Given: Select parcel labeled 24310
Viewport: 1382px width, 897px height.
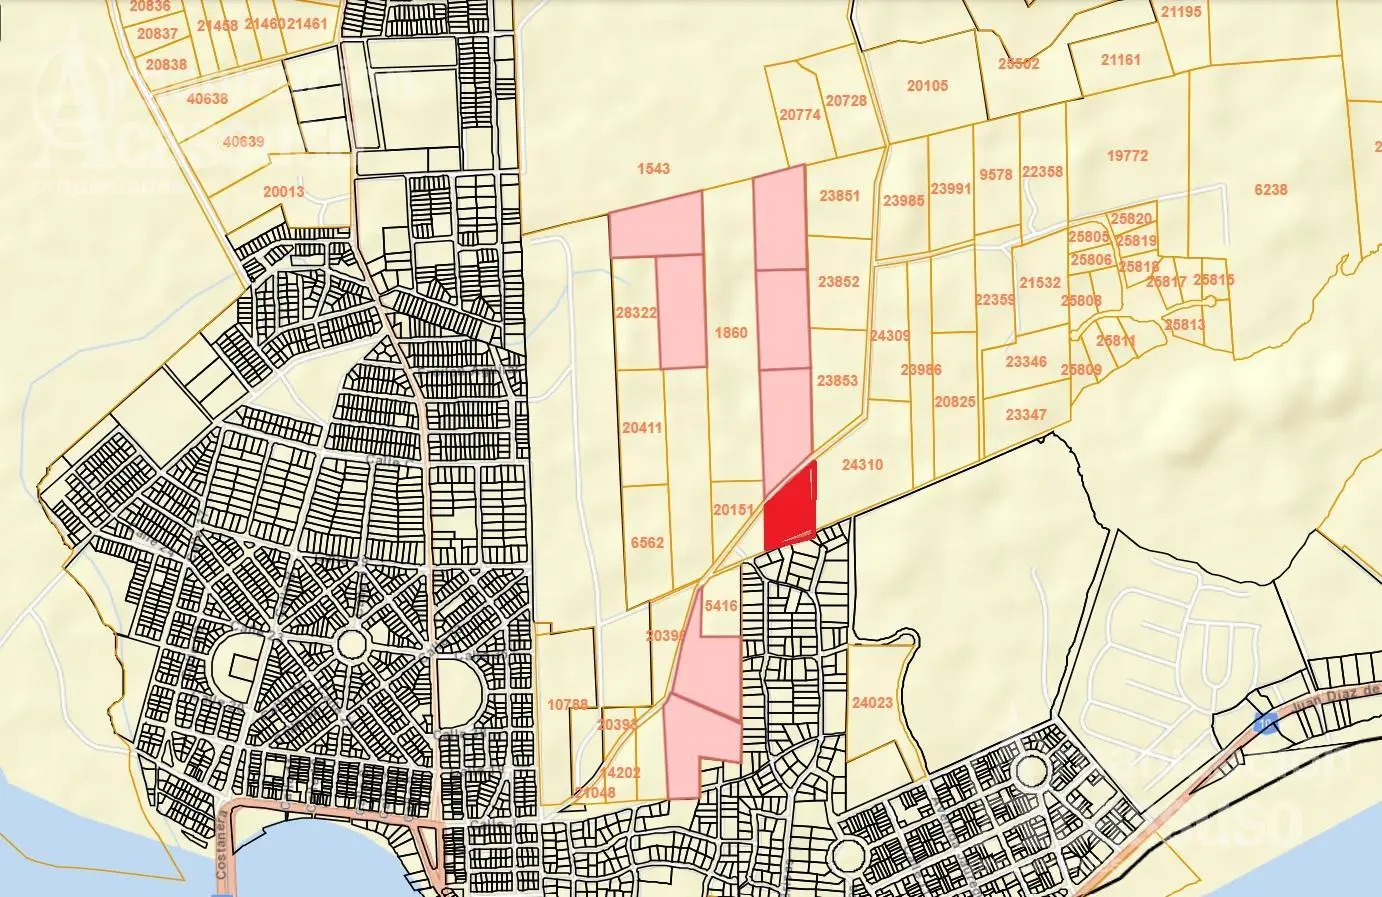Looking at the screenshot, I should [x=862, y=465].
